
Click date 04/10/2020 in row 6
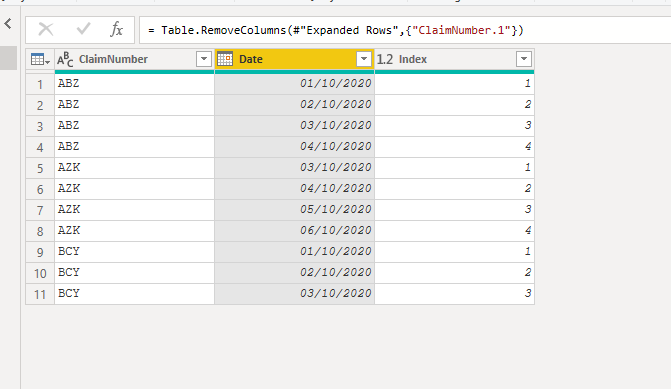[x=294, y=189]
